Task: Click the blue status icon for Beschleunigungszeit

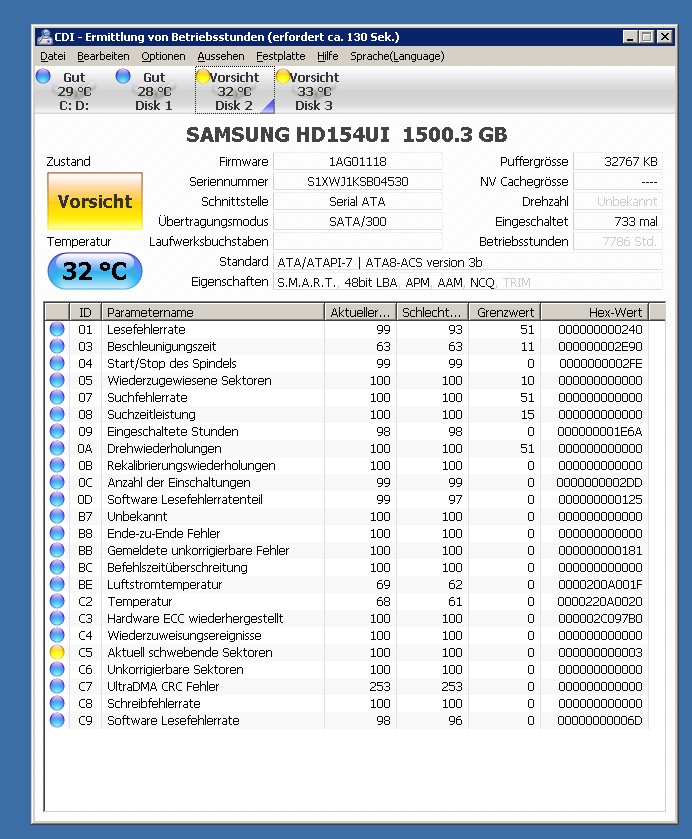Action: [57, 346]
